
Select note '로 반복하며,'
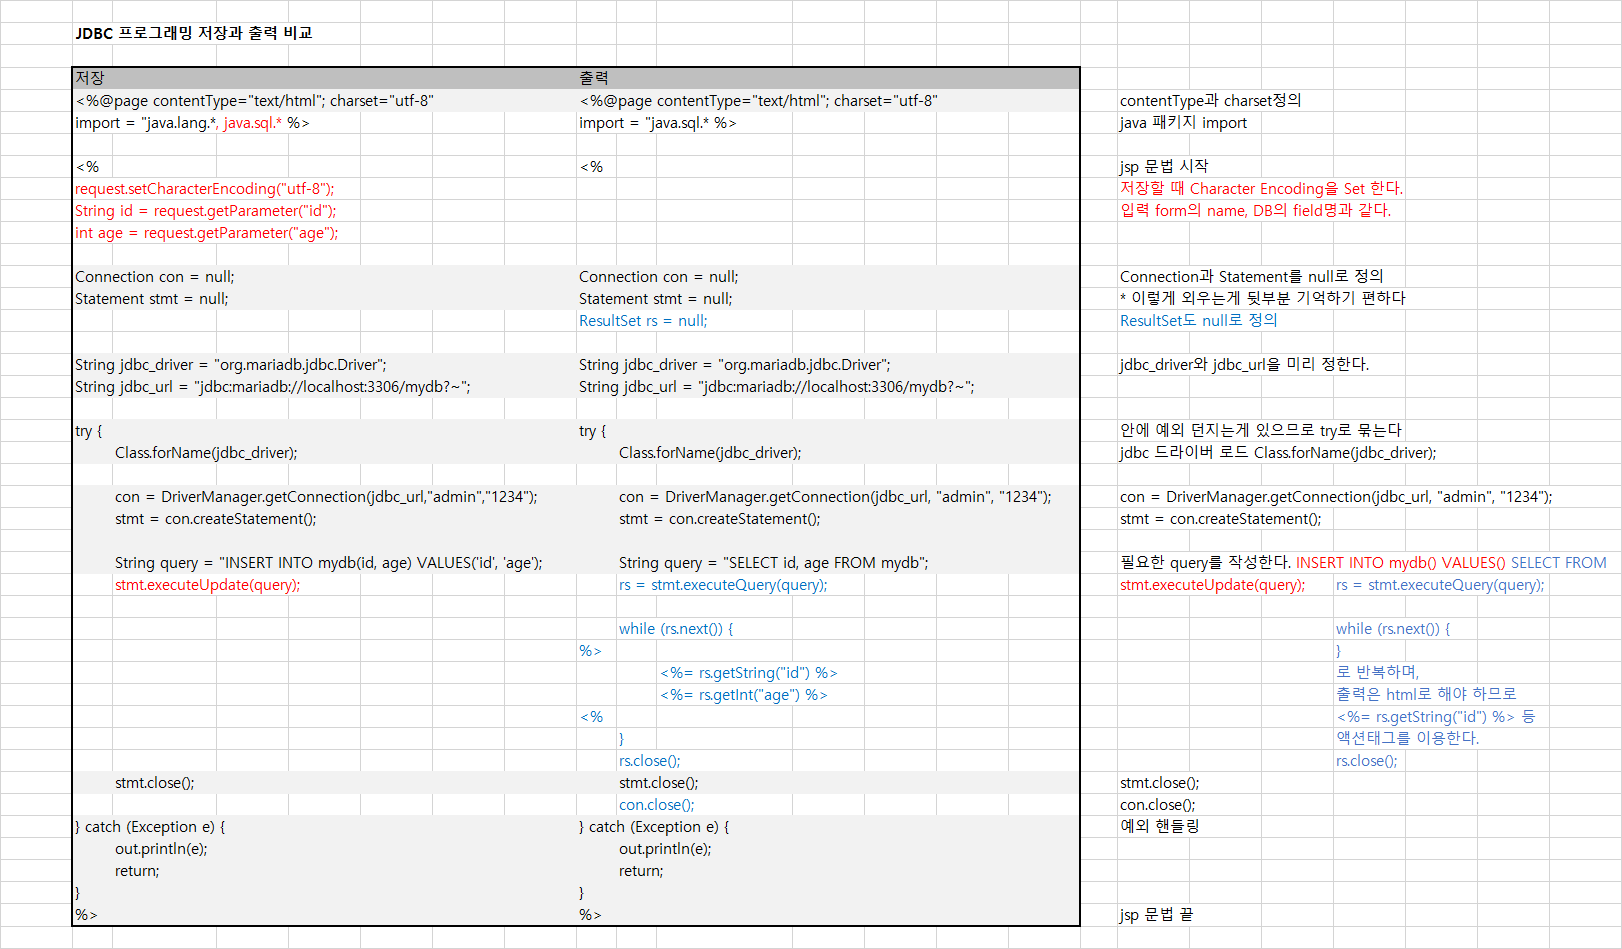[x=1378, y=672]
